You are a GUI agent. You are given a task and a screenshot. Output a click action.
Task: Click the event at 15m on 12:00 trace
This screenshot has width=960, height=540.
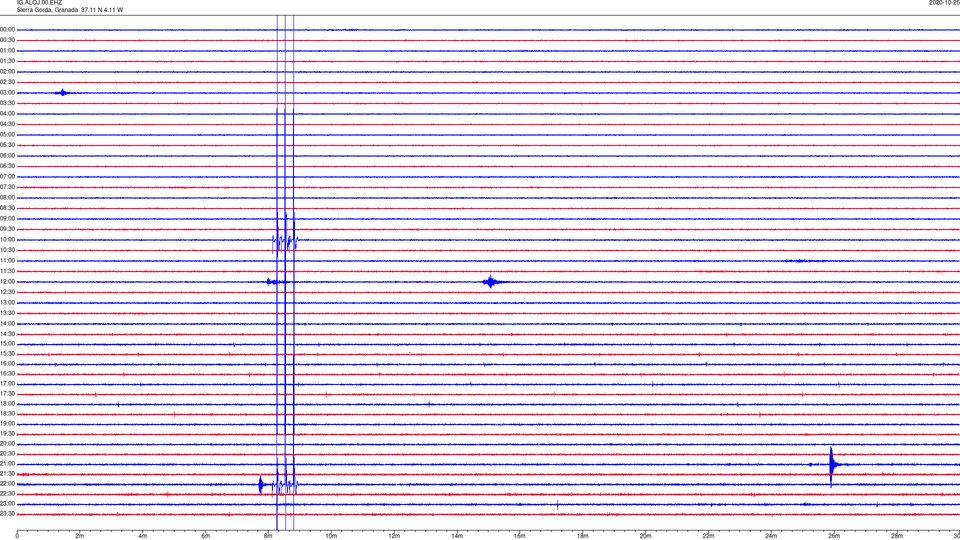(490, 282)
